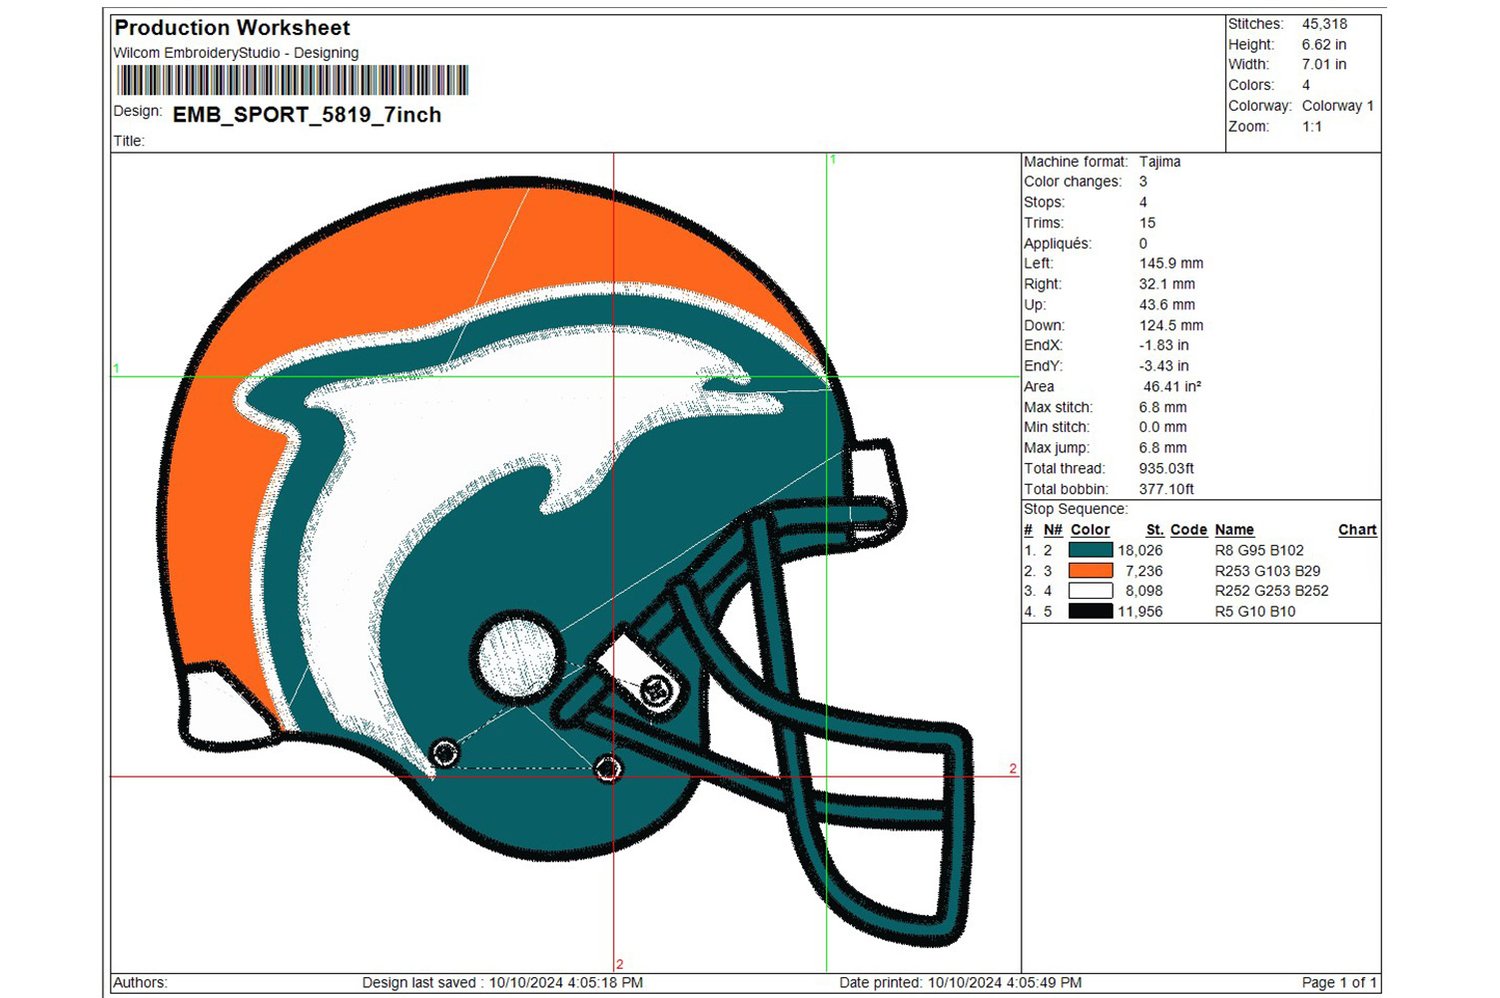The width and height of the screenshot is (1500, 998).
Task: Select the total bobbin value '377.10ft'
Action: tap(1167, 489)
